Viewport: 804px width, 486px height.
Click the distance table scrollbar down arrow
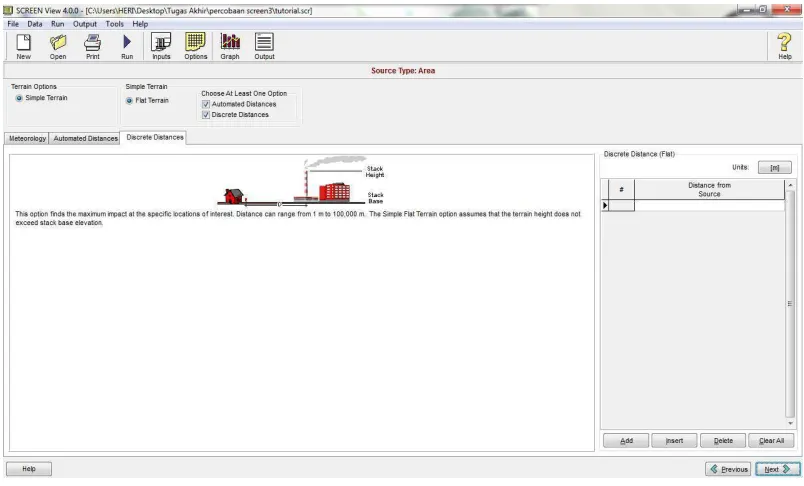[x=790, y=423]
